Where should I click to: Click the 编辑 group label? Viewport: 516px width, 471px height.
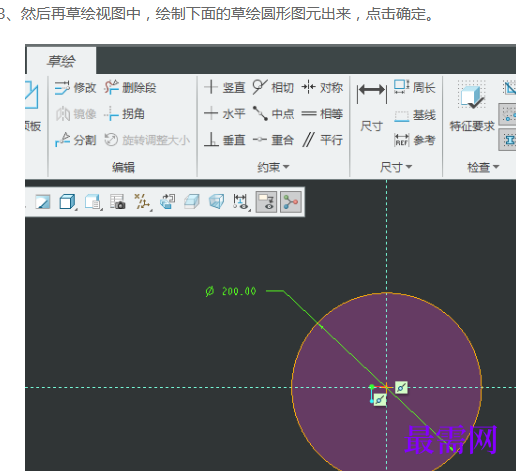pos(123,167)
